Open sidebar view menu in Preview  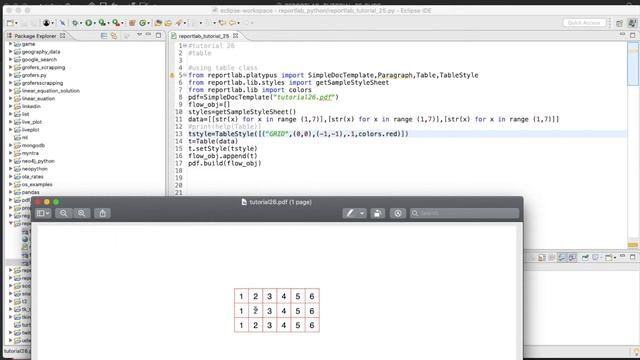(43, 213)
